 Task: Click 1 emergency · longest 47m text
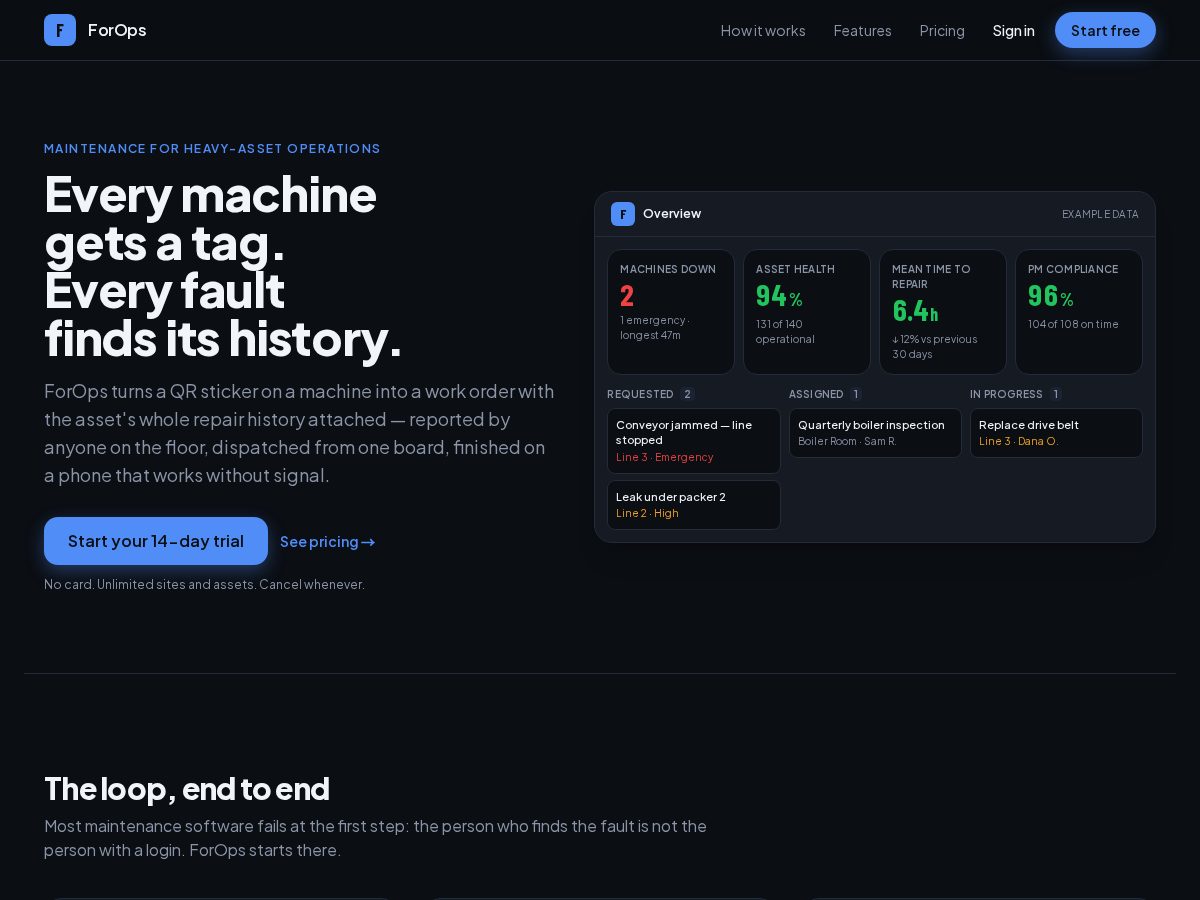(655, 327)
